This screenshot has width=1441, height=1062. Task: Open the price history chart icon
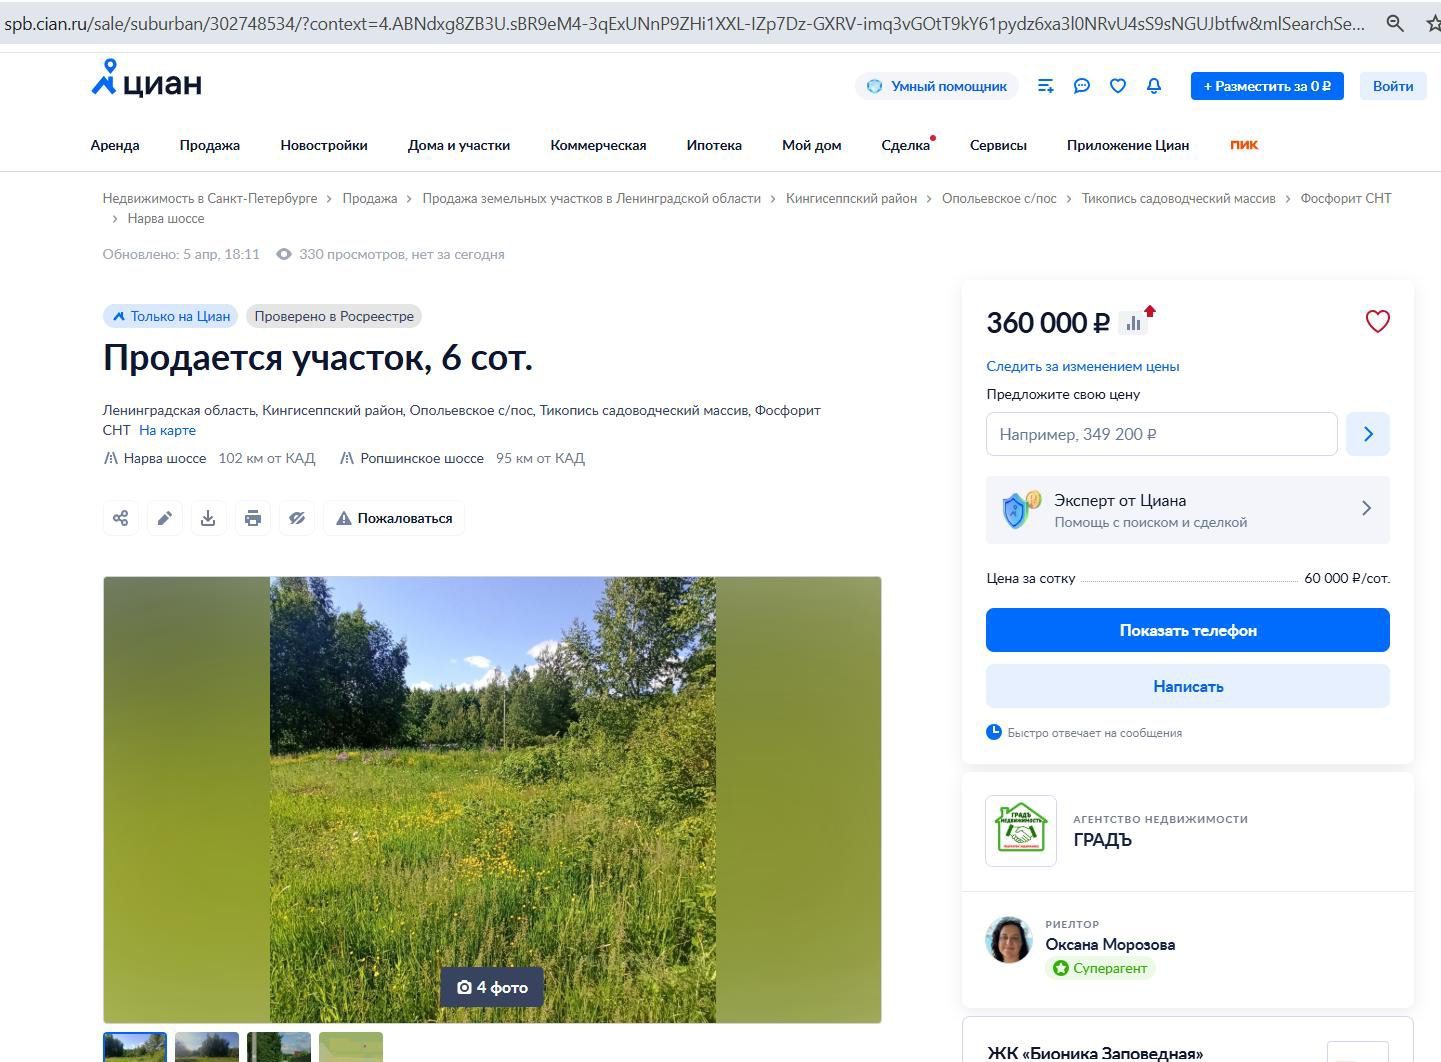tap(1134, 322)
